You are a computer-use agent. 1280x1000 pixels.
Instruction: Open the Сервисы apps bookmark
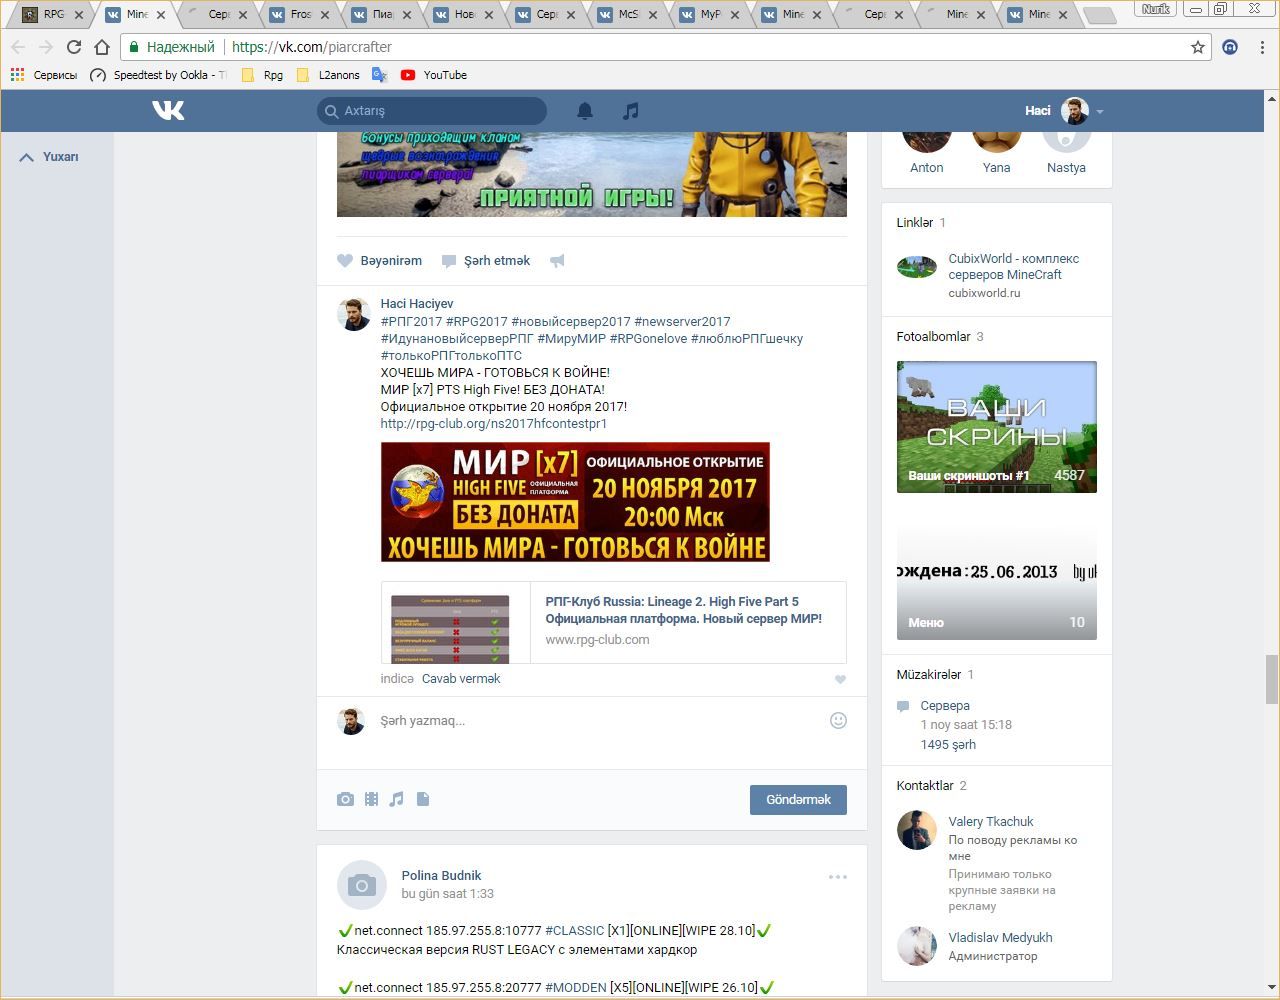click(43, 75)
